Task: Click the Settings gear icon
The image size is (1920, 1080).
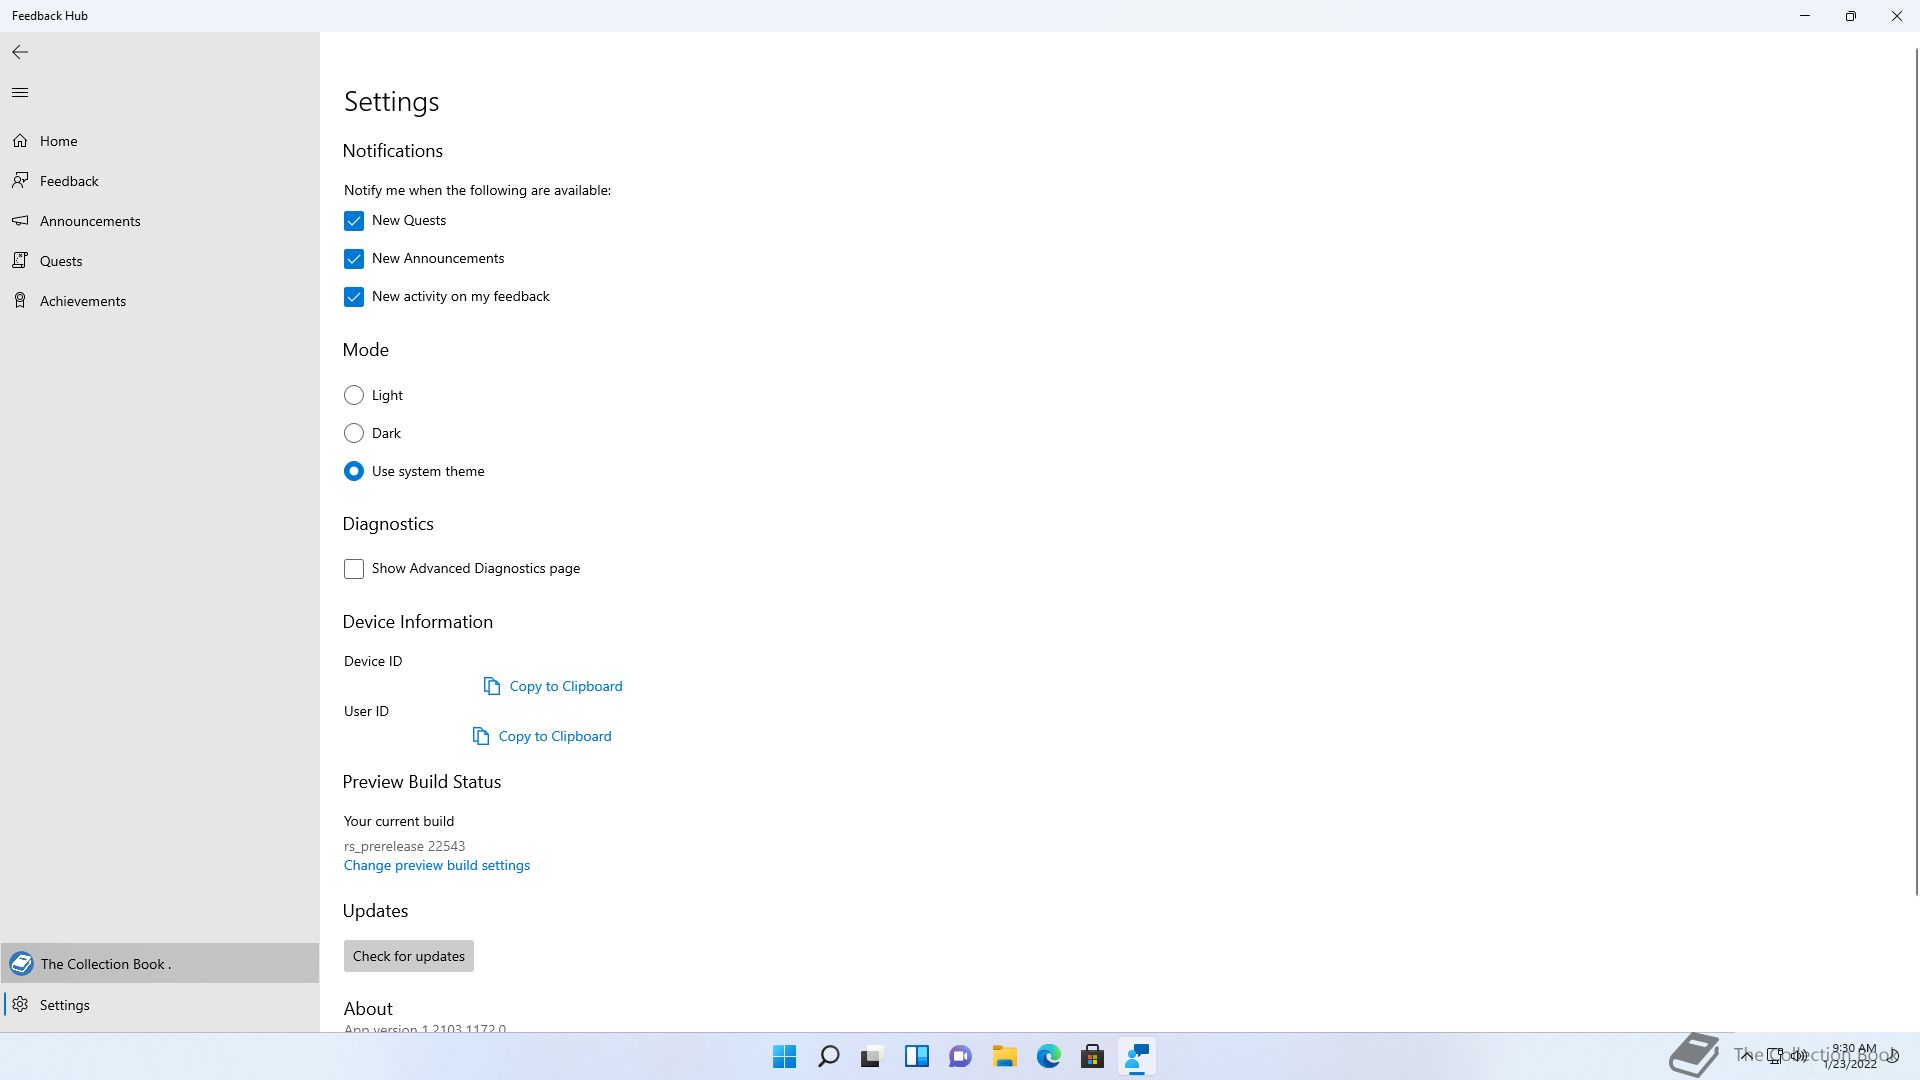Action: click(x=20, y=1005)
